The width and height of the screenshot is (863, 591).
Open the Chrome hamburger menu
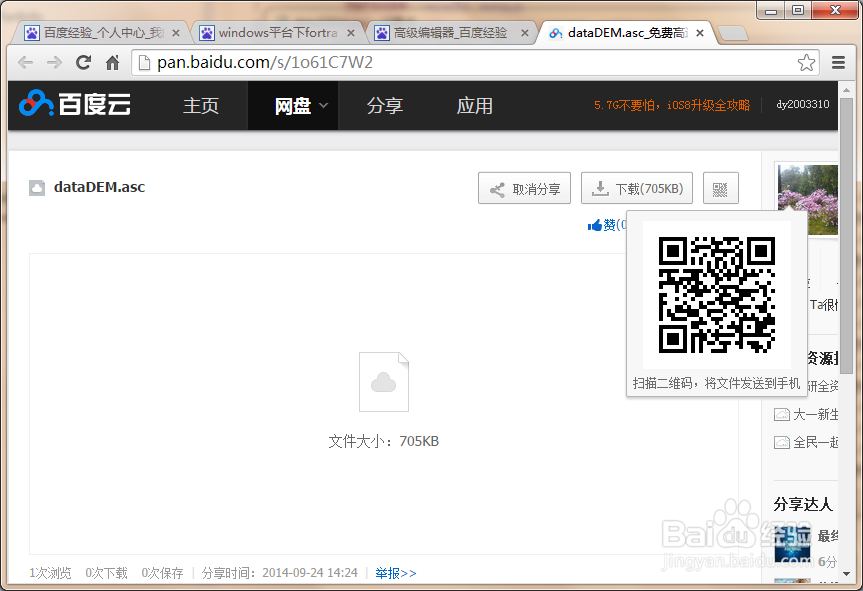838,63
